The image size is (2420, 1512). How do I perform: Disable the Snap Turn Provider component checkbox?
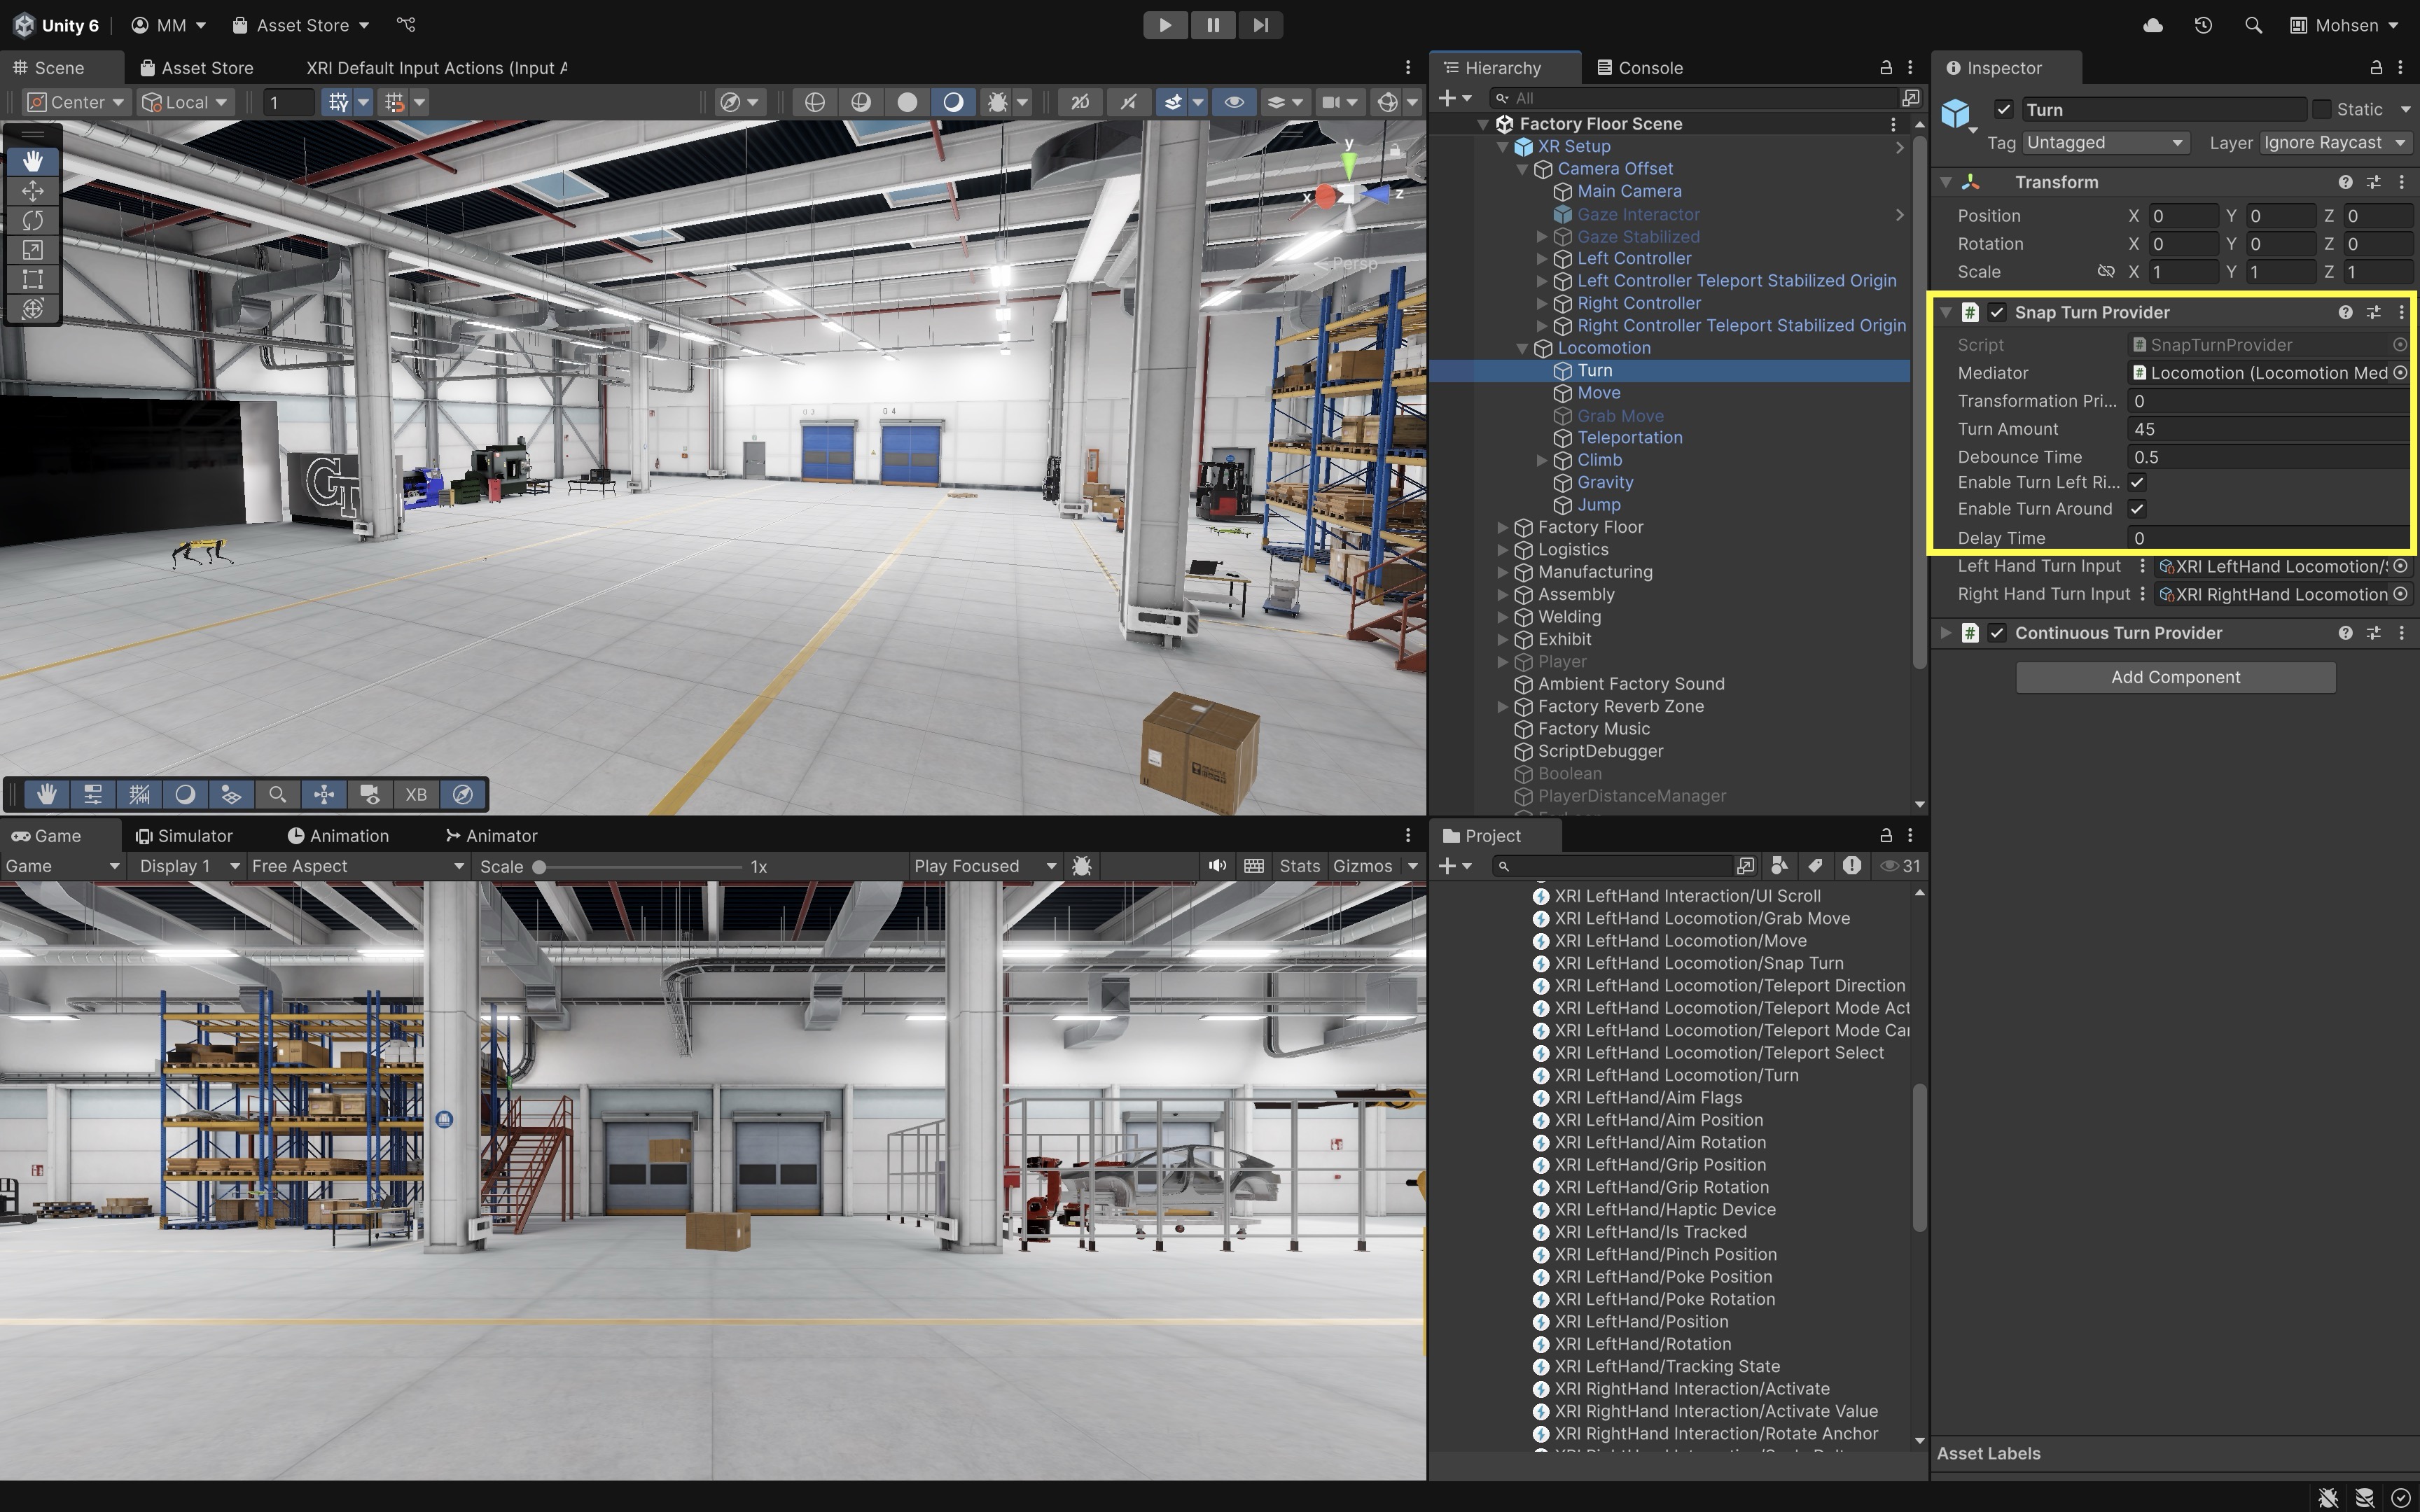[1997, 312]
